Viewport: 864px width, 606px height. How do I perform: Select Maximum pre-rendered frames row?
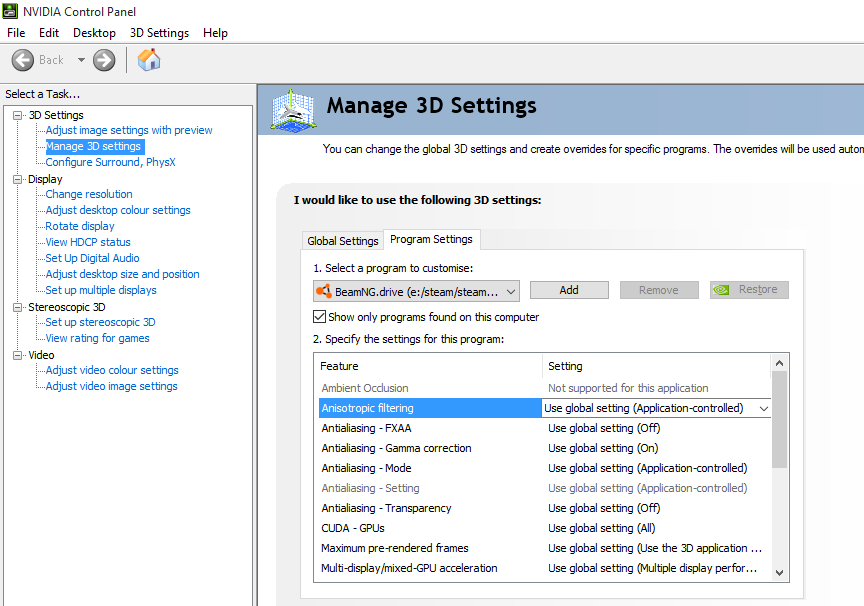pos(545,548)
